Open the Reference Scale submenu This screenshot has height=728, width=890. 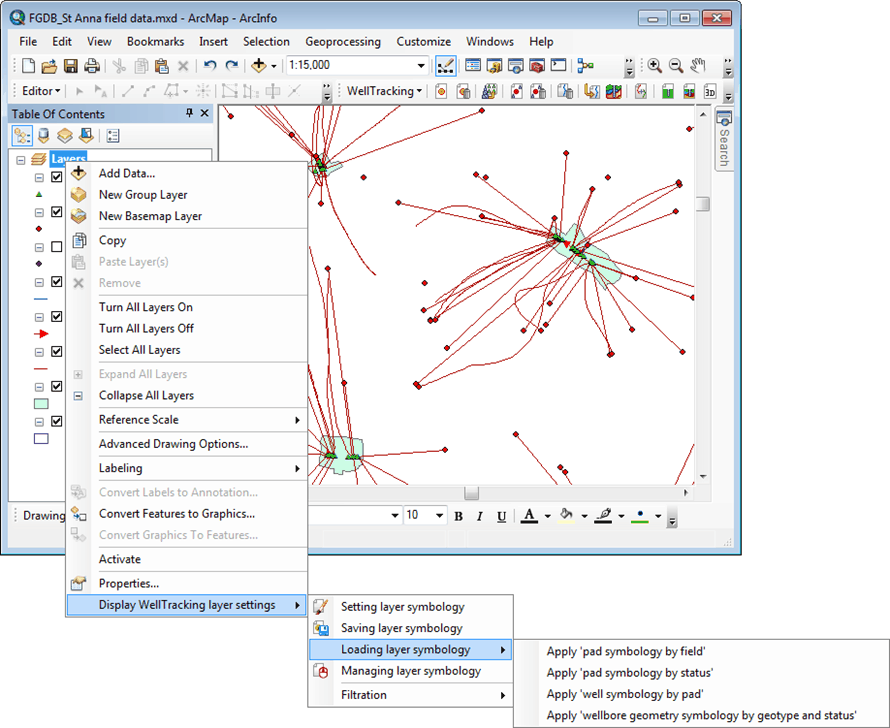[187, 420]
